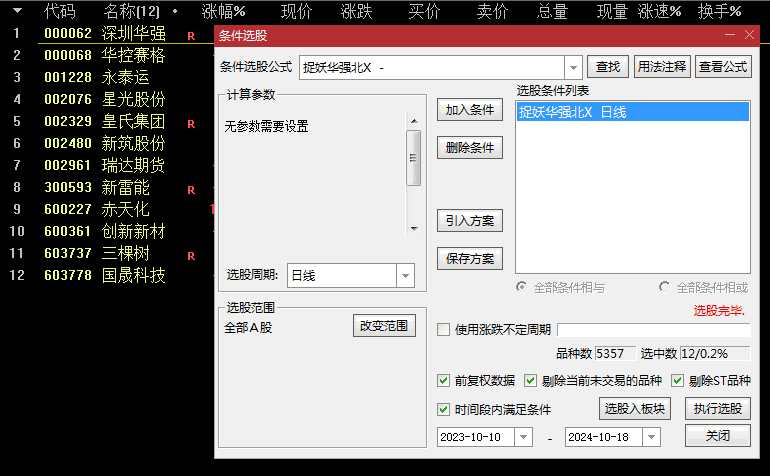Select stock row 600361 创新新材
The width and height of the screenshot is (770, 476).
107,231
